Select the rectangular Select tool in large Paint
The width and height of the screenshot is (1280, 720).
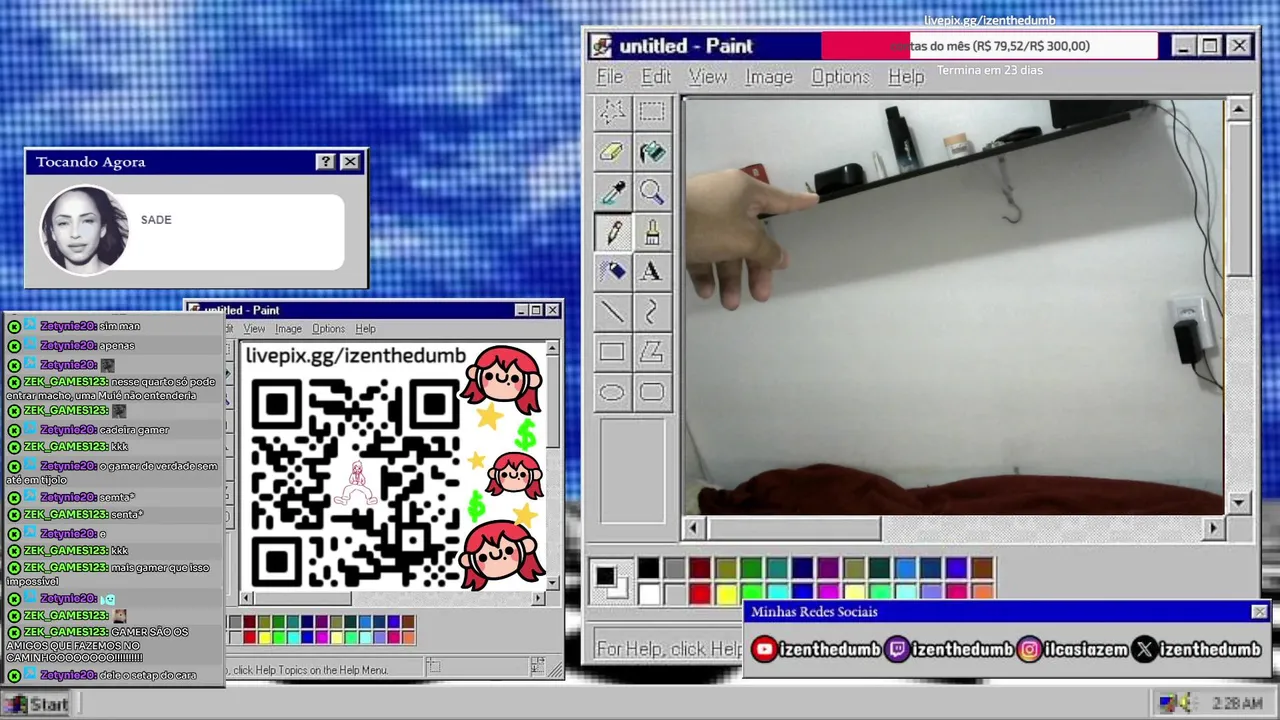[x=652, y=112]
